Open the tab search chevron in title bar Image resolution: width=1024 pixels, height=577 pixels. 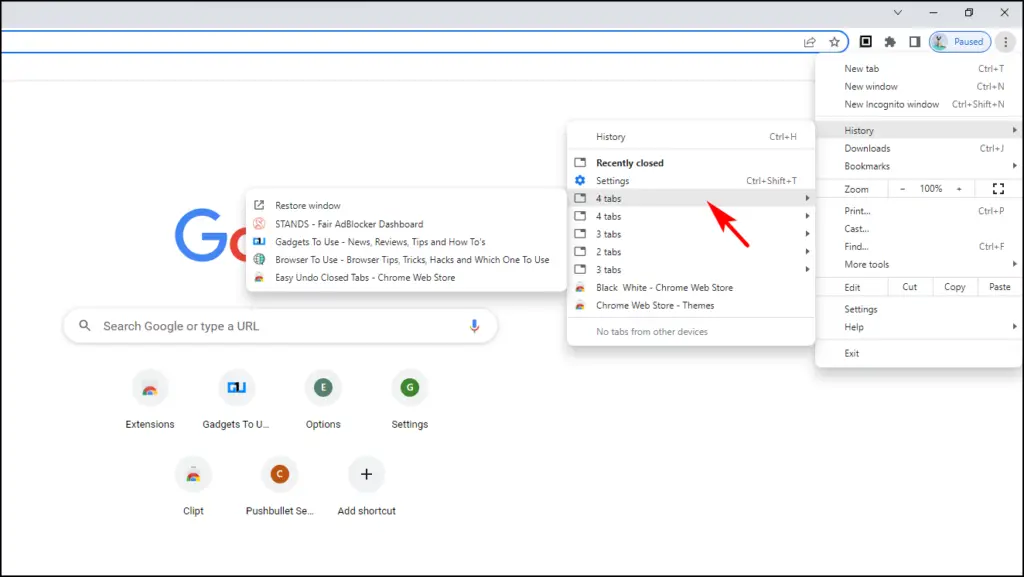898,12
